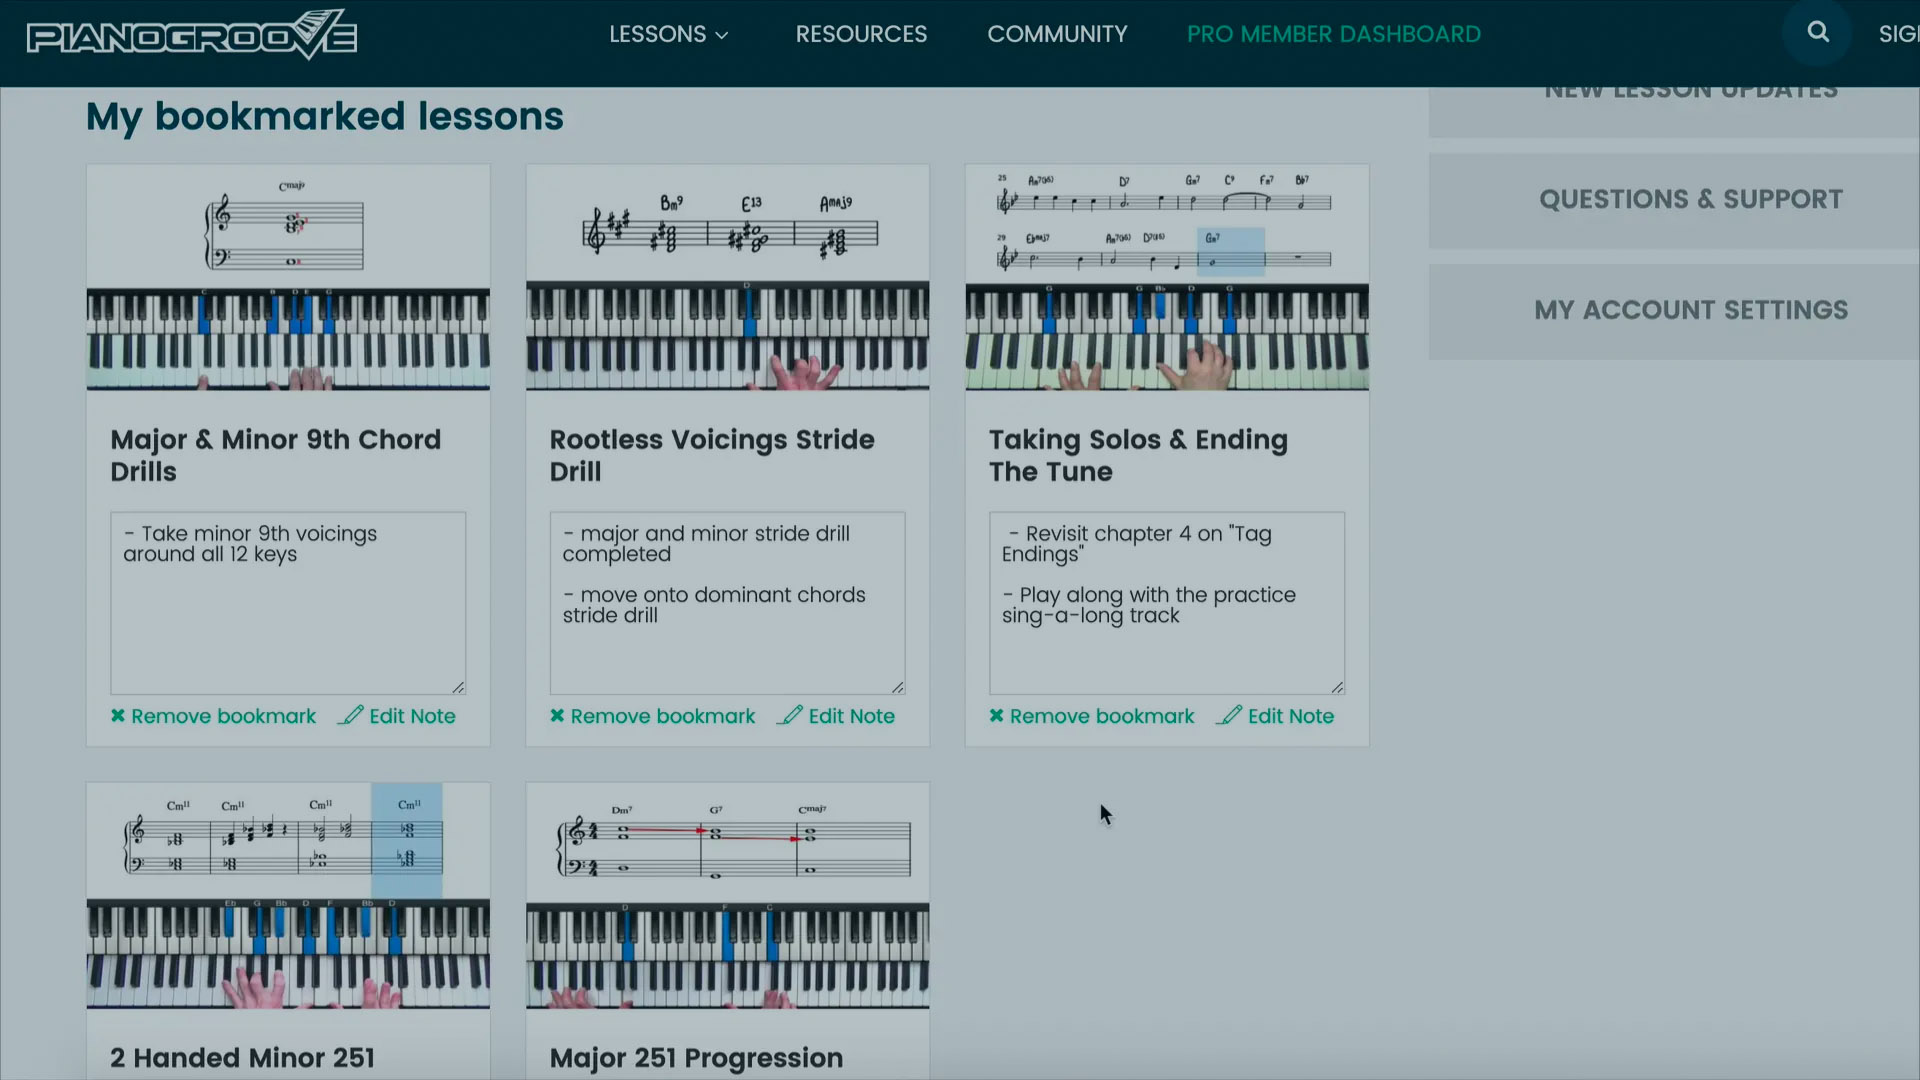Click pencil icon on Rootless Voicings card
This screenshot has width=1920, height=1080.
point(790,715)
